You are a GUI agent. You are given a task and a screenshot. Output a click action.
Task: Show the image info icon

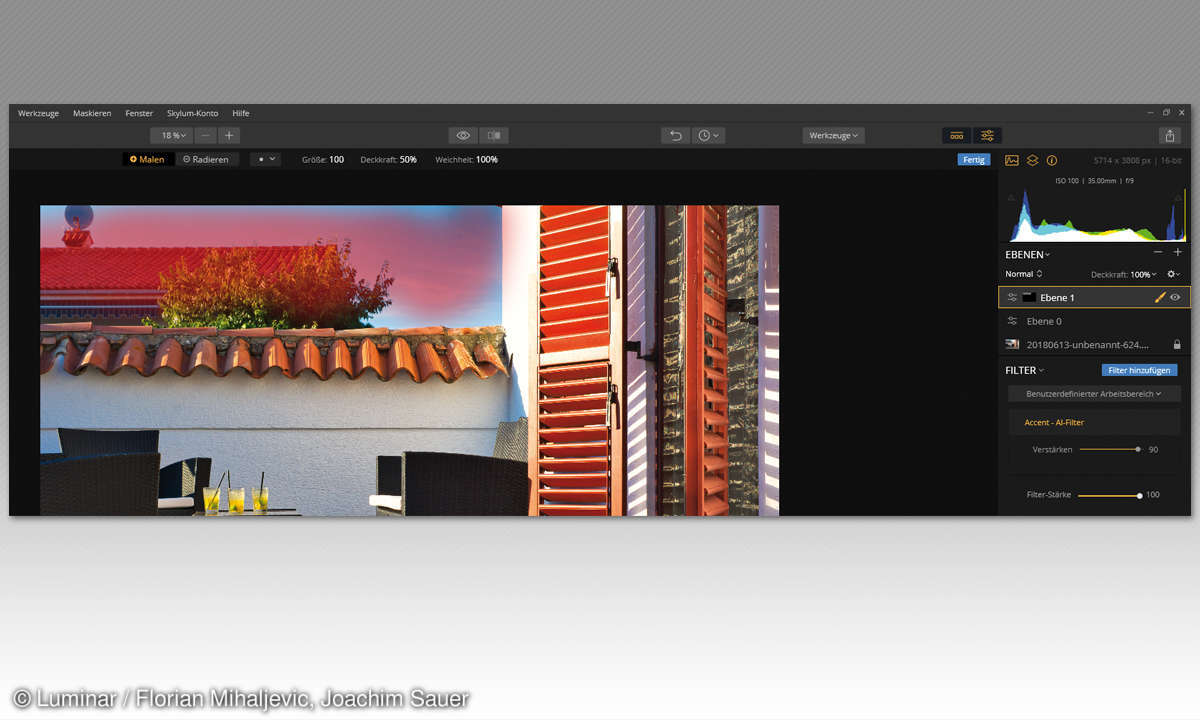tap(1052, 160)
